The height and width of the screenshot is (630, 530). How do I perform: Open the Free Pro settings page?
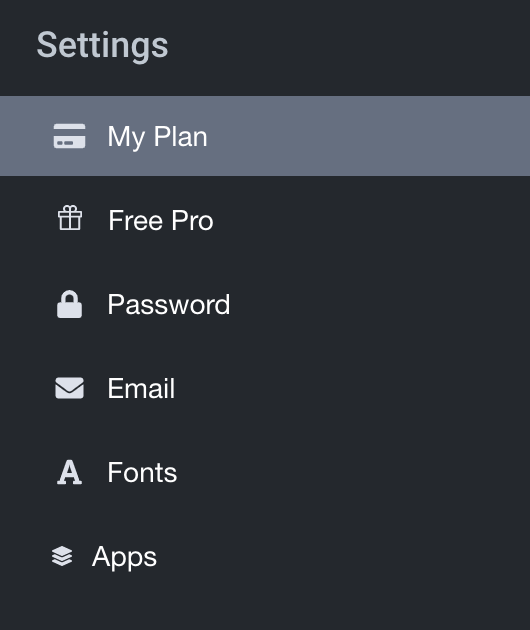265,220
